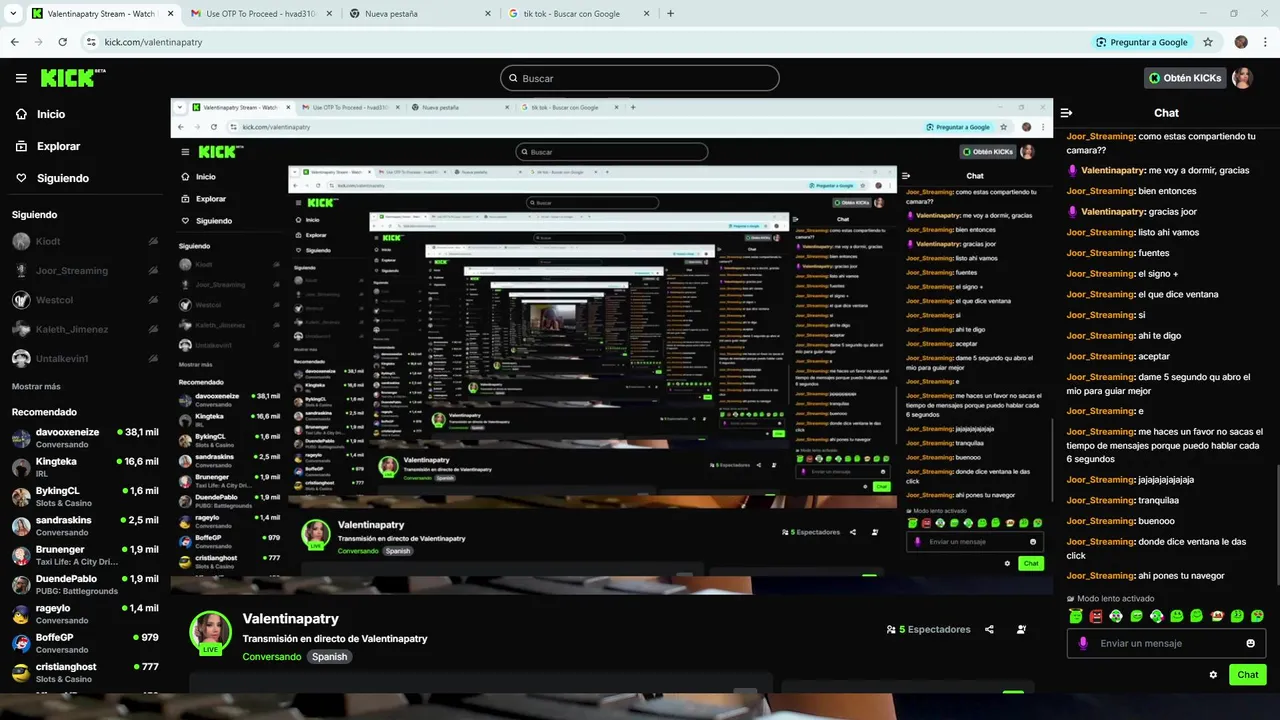This screenshot has height=720, width=1280.
Task: Click Modo lento activado notice above the emotes
Action: click(x=1110, y=599)
